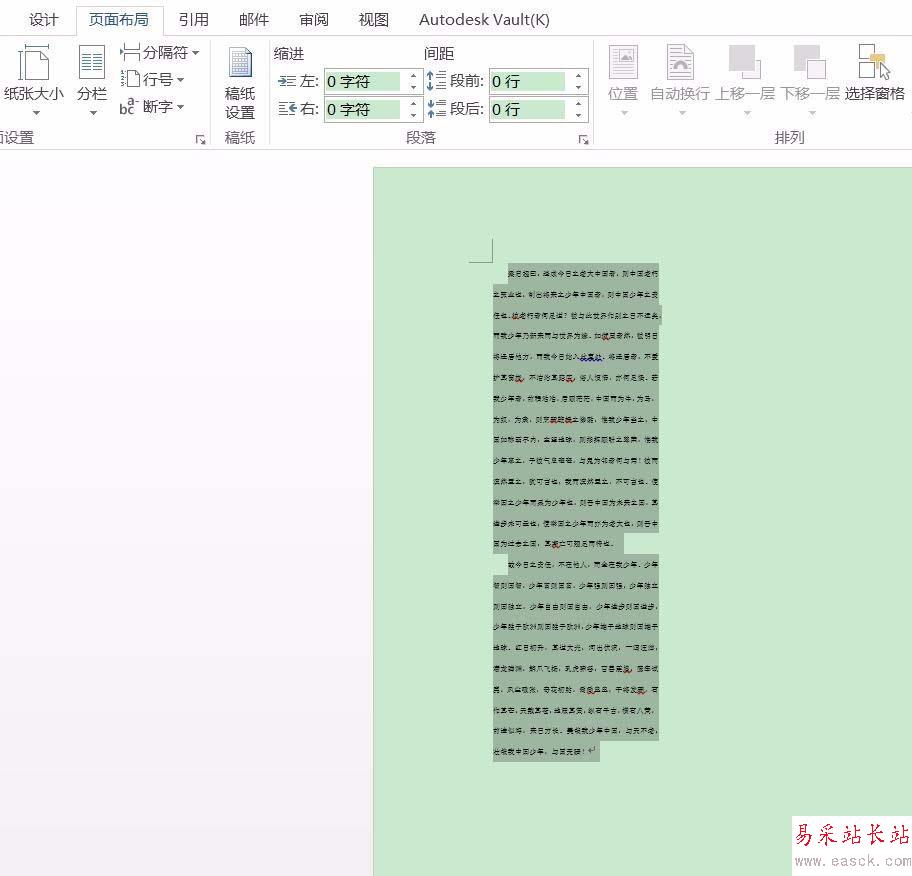This screenshot has height=876, width=912.
Task: Open 稿纸设置 manuscript paper settings
Action: tap(240, 82)
